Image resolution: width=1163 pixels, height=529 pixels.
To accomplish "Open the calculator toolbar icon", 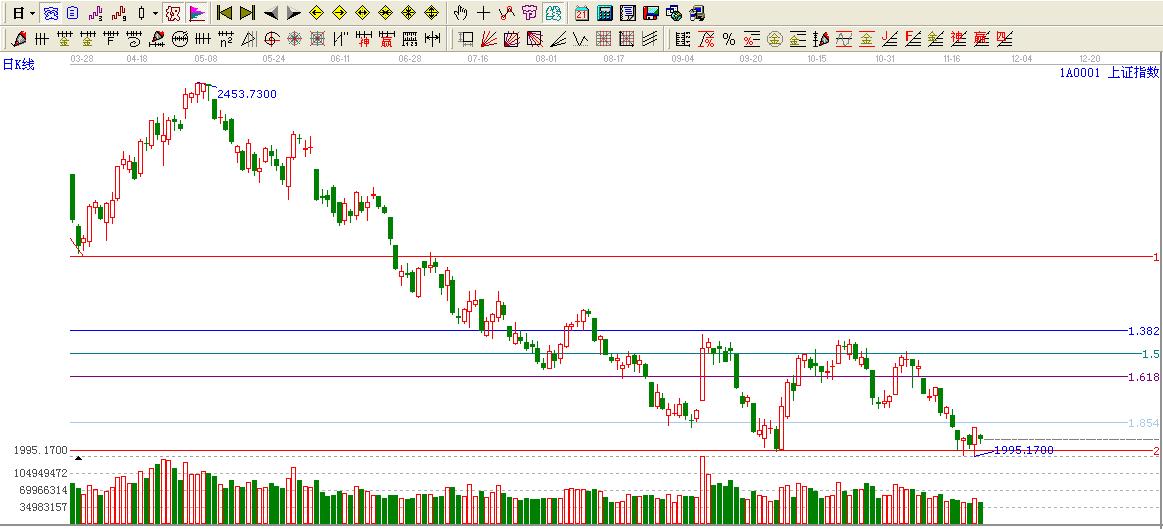I will point(605,13).
